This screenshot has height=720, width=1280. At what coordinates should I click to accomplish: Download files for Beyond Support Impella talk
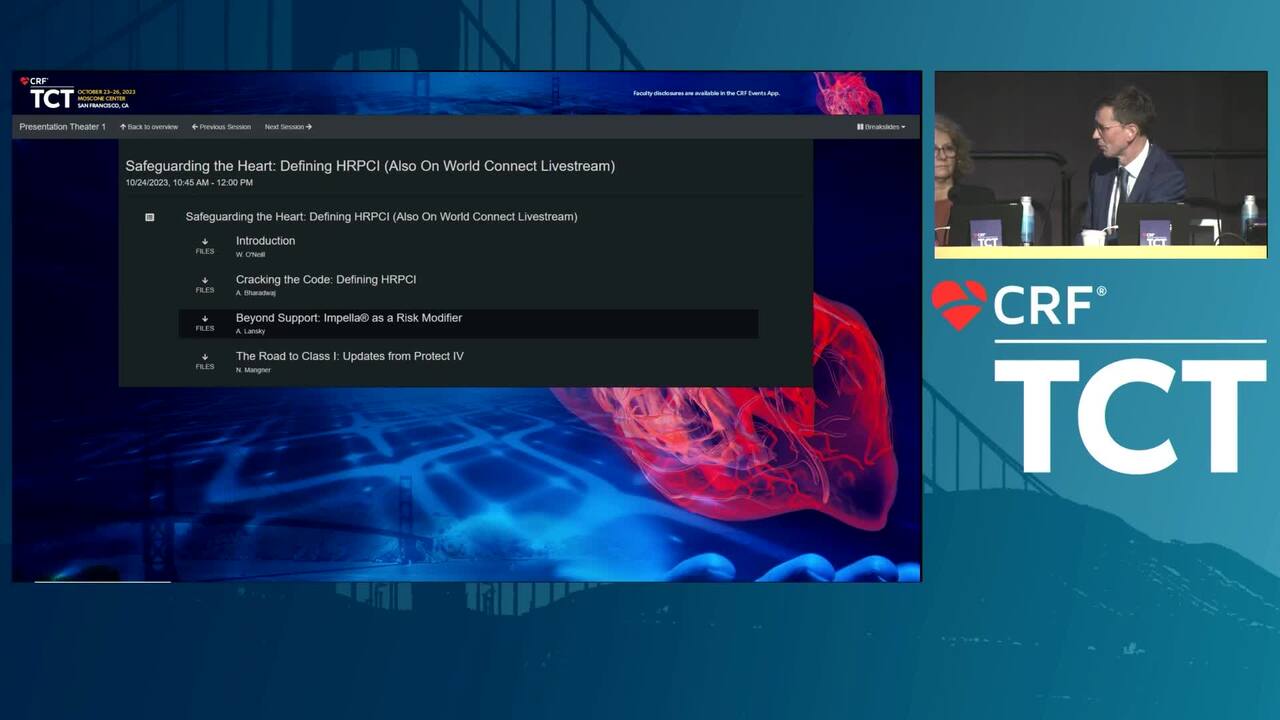tap(205, 323)
